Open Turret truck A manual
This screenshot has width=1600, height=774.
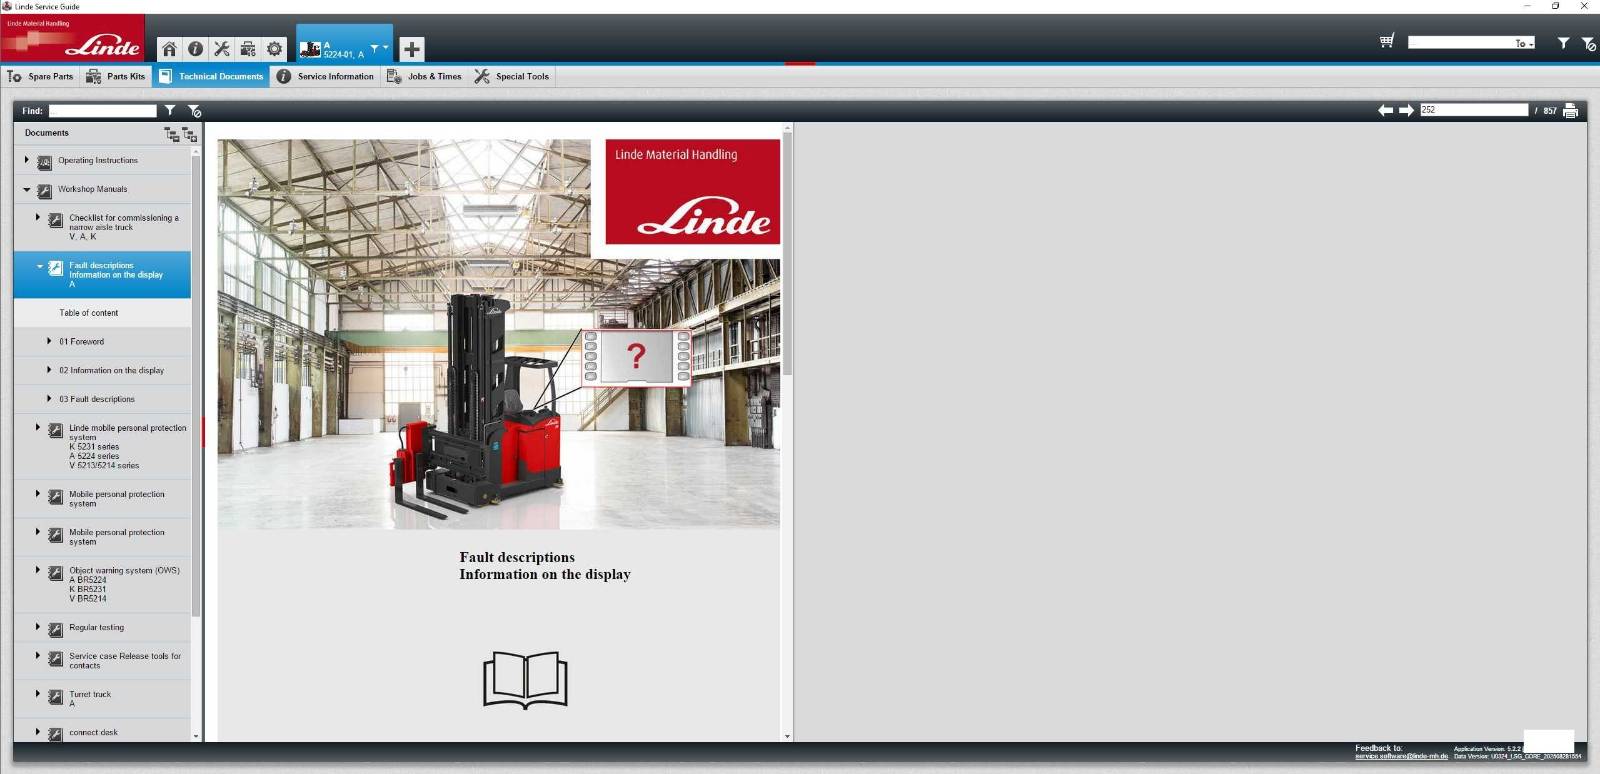[102, 699]
